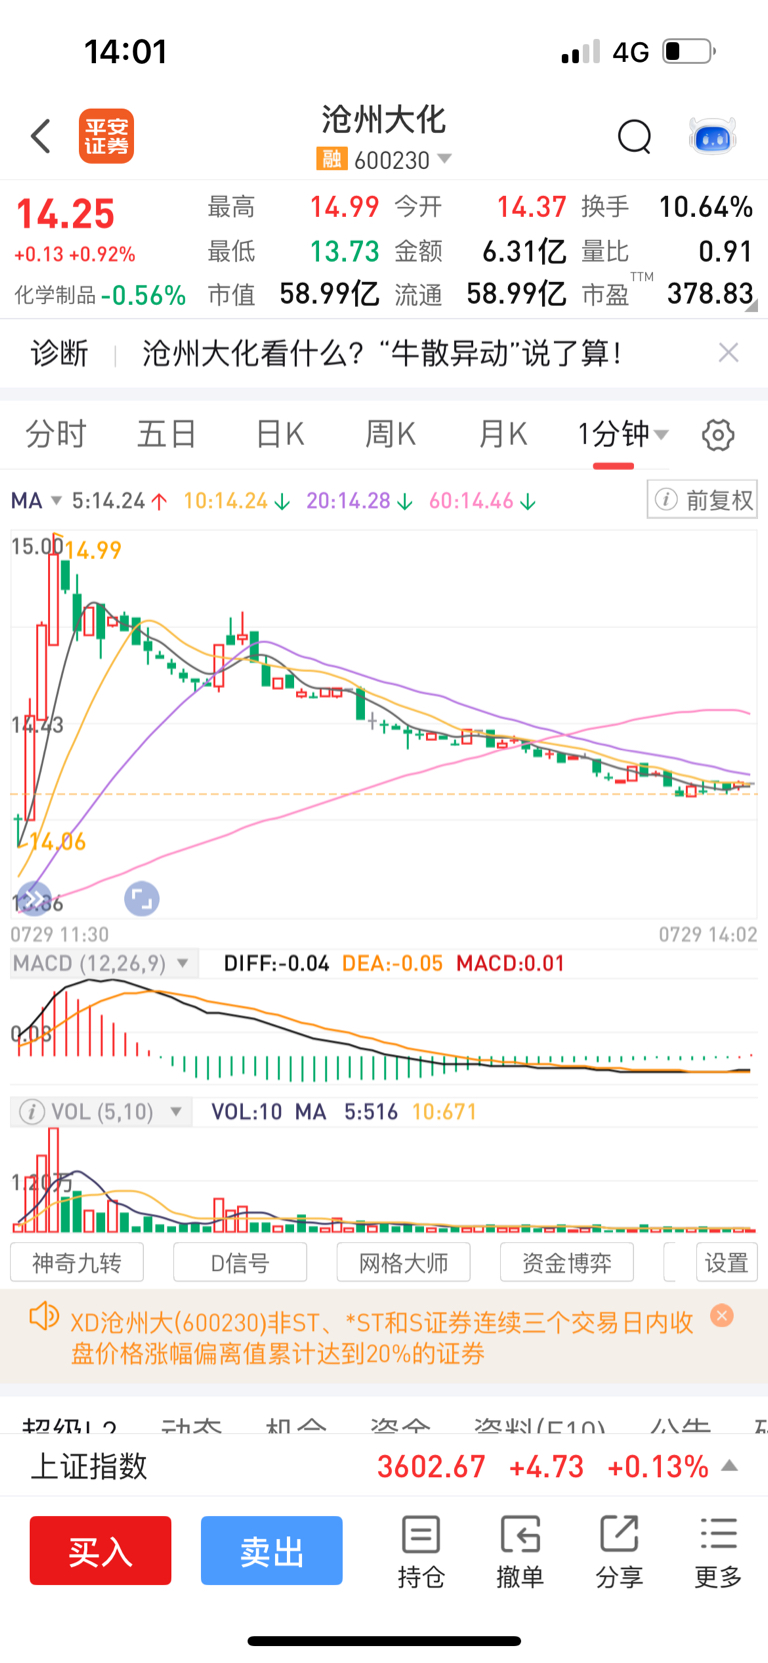768x1663 pixels.
Task: Tap the 0729 14:02 time label
Action: [707, 934]
